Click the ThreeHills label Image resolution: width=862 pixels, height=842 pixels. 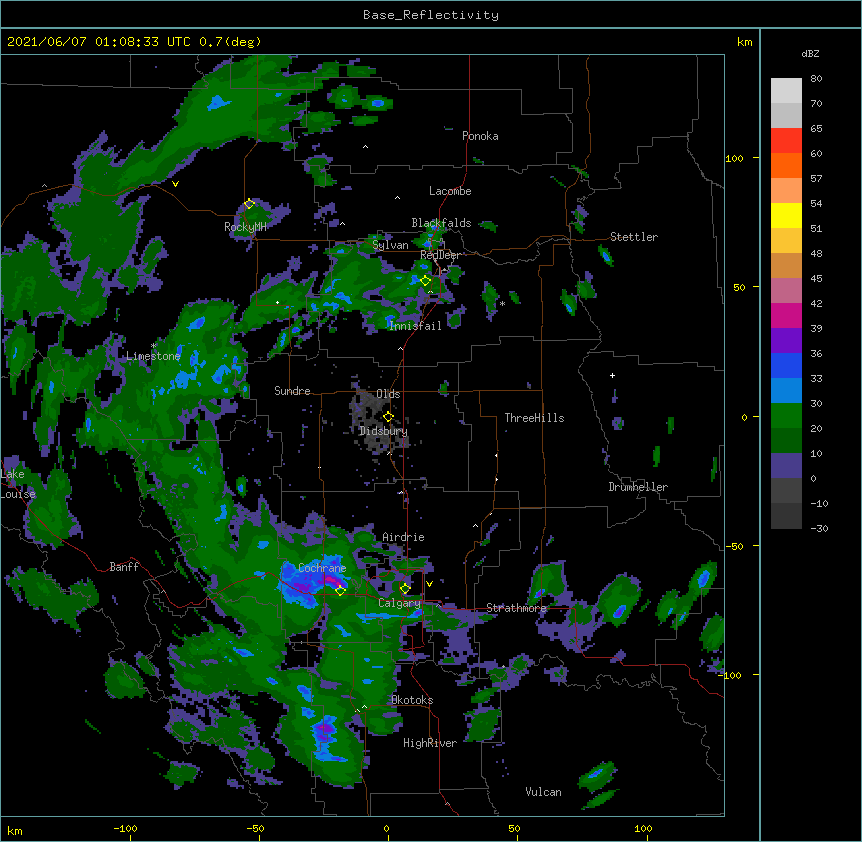(x=534, y=418)
